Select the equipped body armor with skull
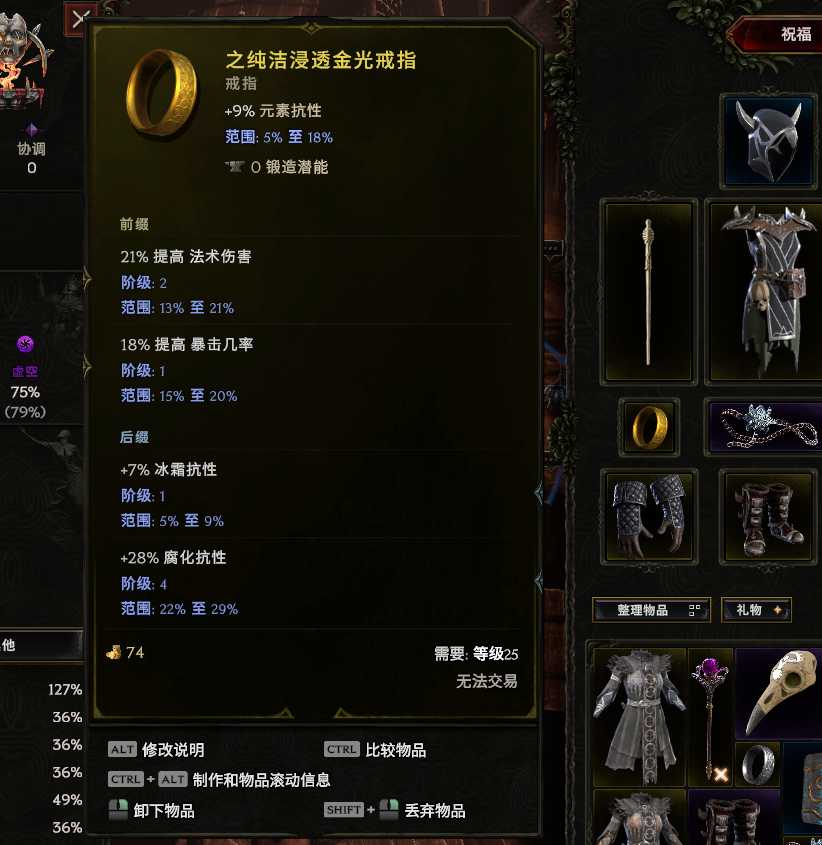Viewport: 822px width, 845px height. (765, 292)
